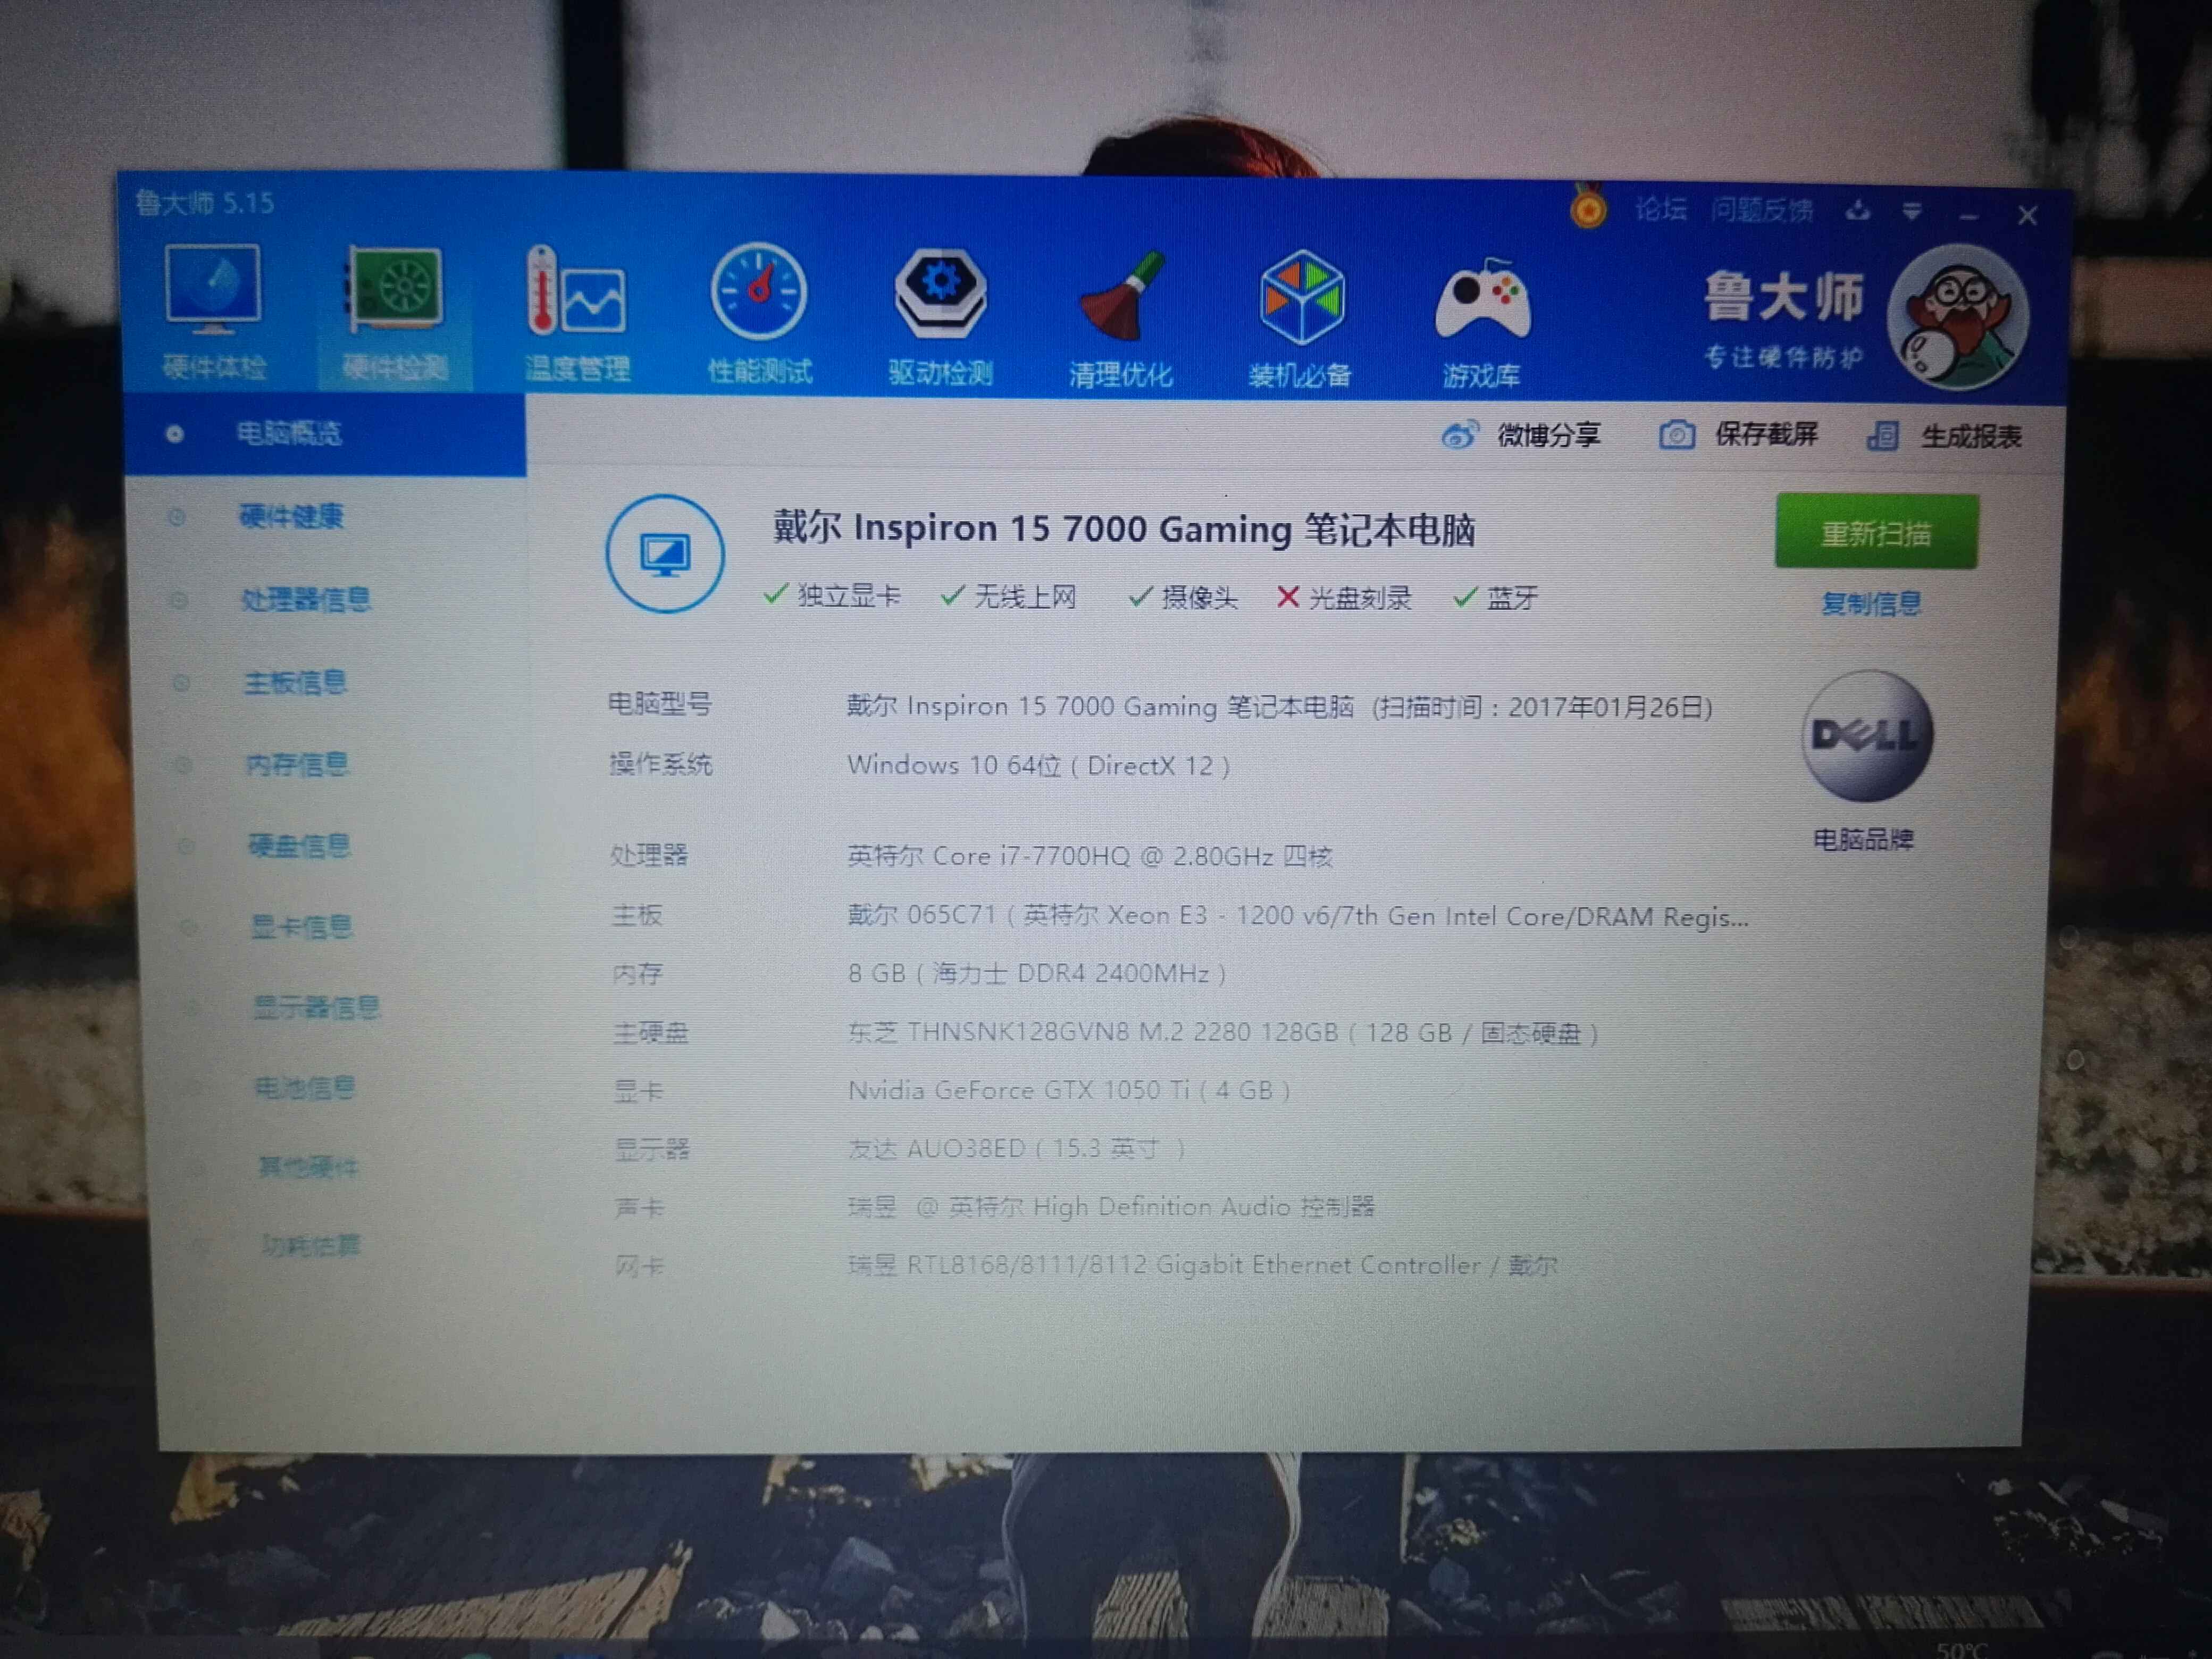Click the download arrow icon in title bar

pos(1857,210)
